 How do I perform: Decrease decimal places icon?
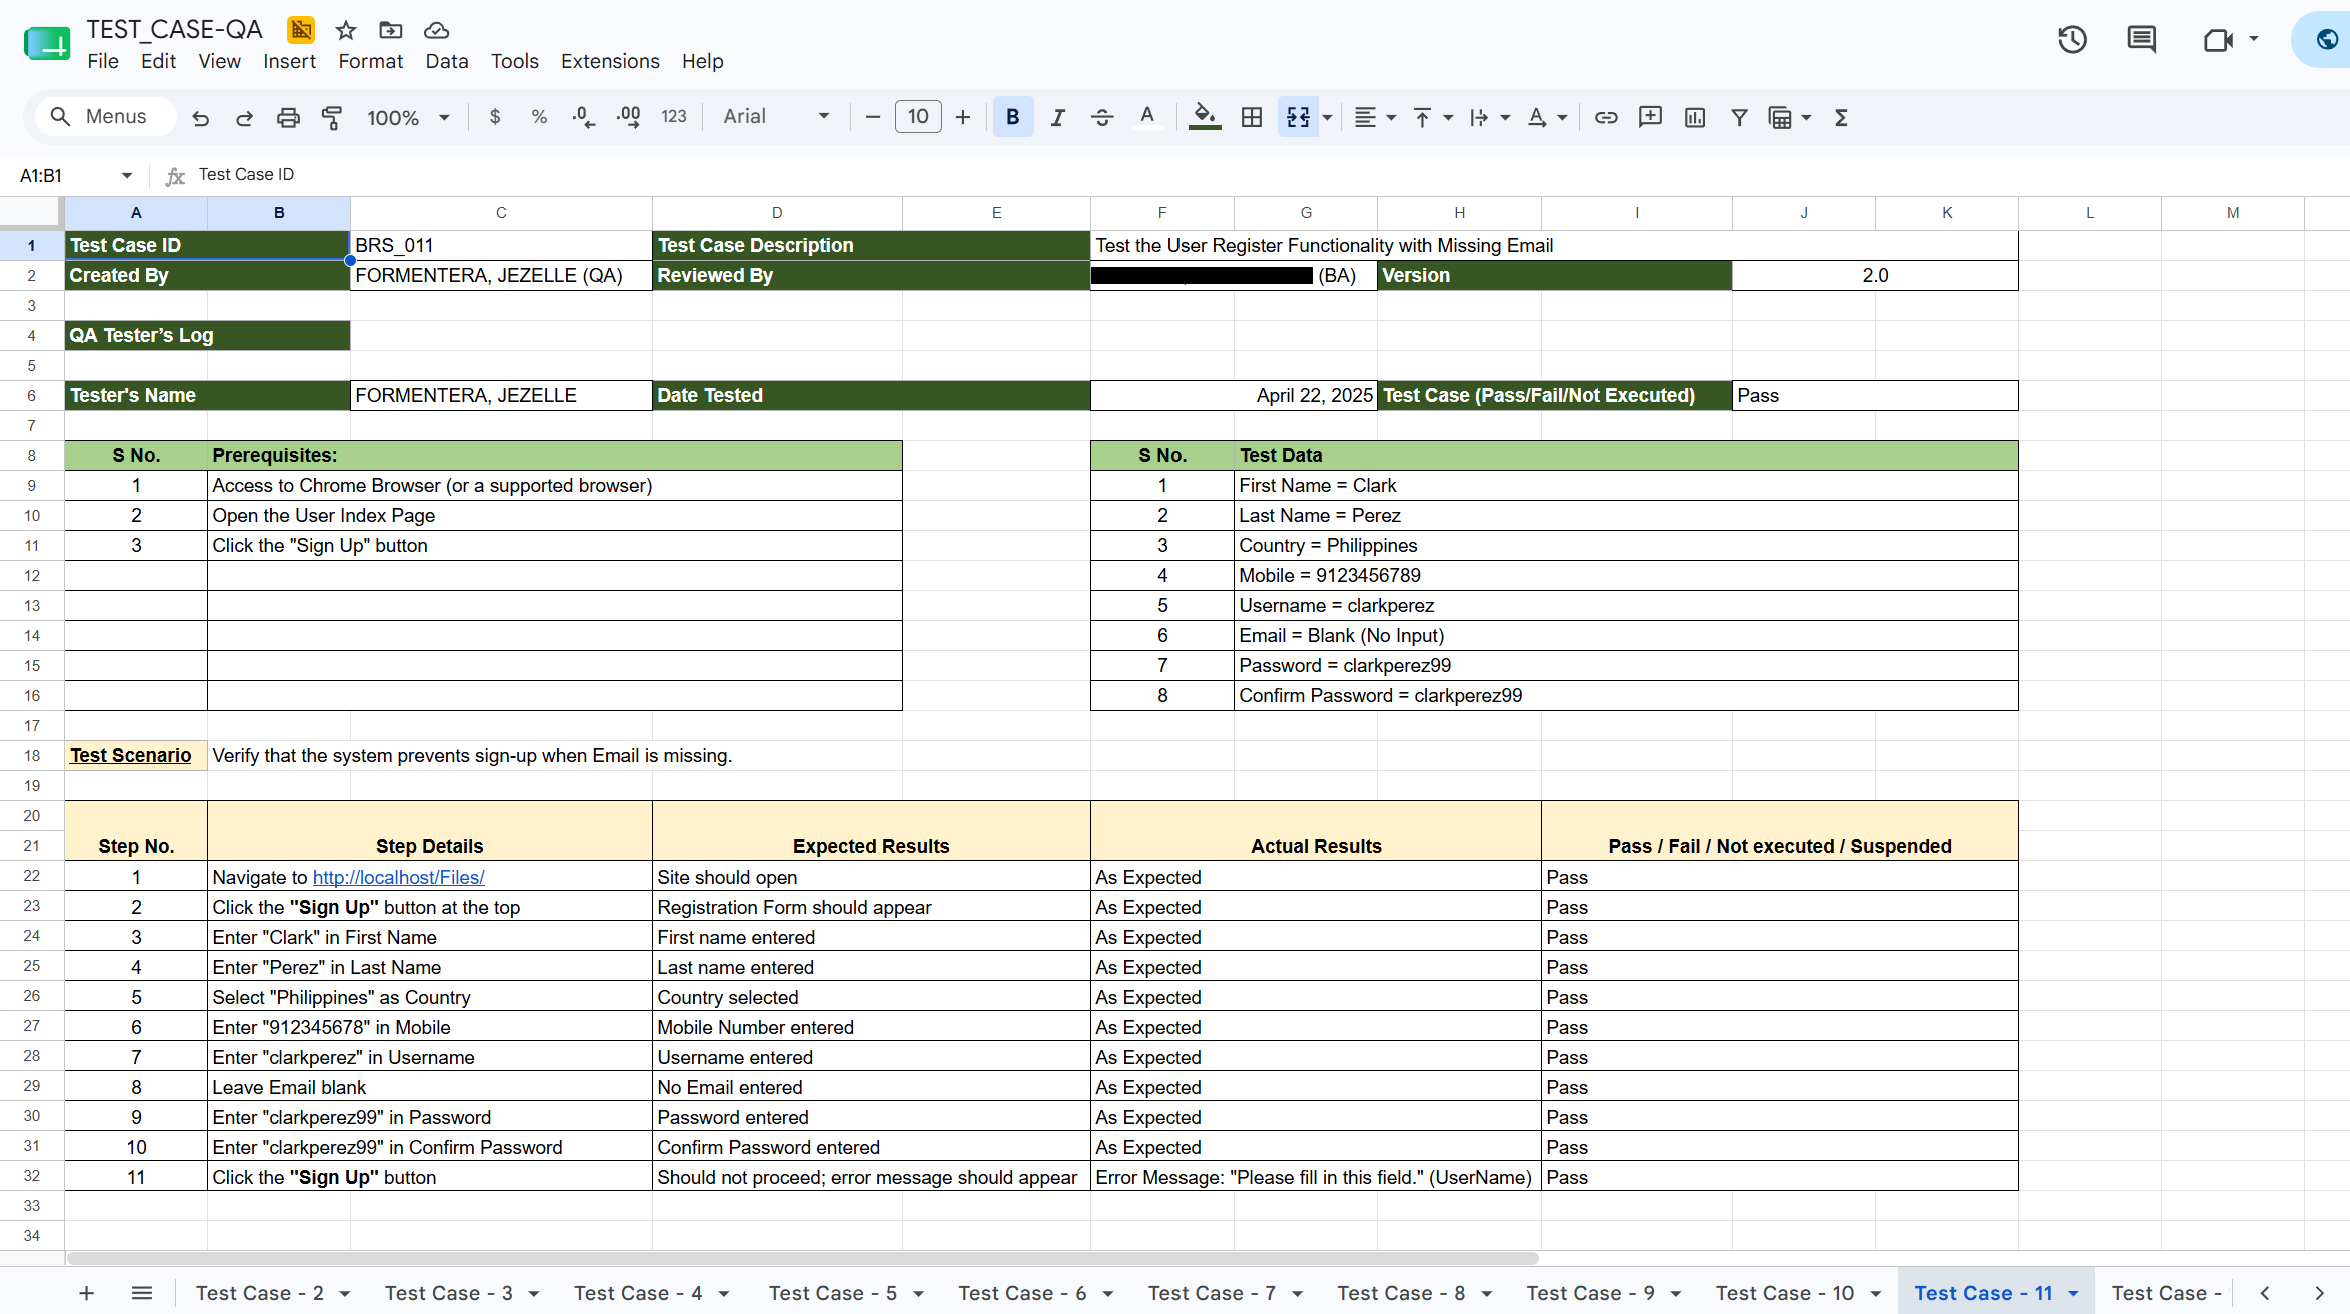(x=584, y=117)
